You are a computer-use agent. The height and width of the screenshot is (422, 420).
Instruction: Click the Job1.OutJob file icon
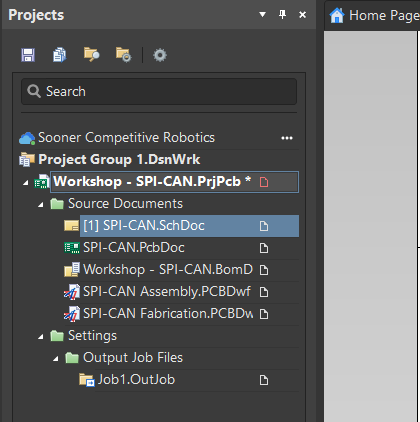[x=87, y=380]
